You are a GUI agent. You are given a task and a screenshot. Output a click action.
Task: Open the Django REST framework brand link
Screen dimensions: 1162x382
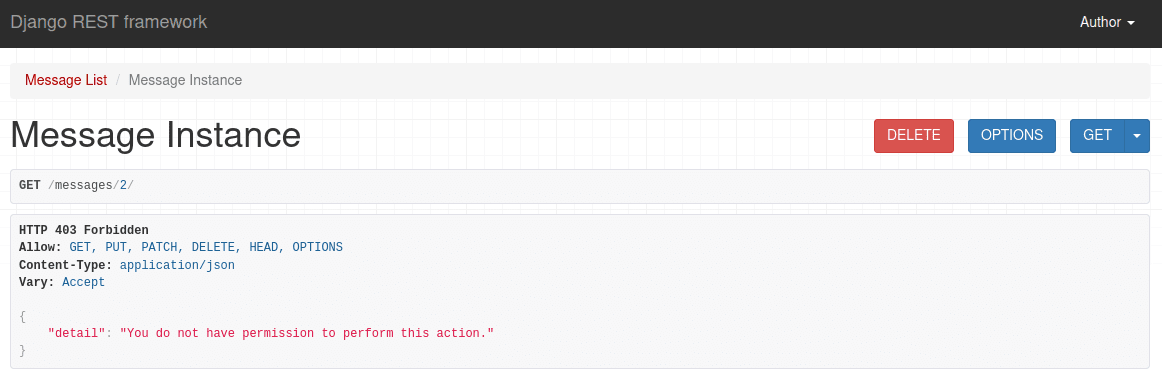[x=108, y=22]
